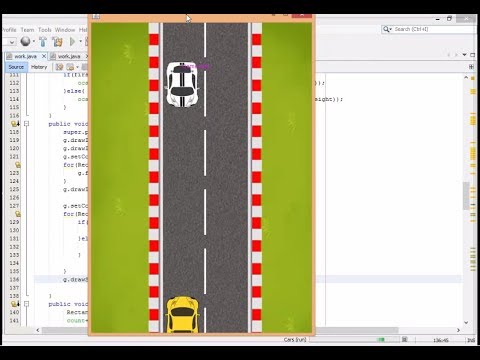Restore down the NetBeans window
This screenshot has height=360, width=480.
point(449,19)
